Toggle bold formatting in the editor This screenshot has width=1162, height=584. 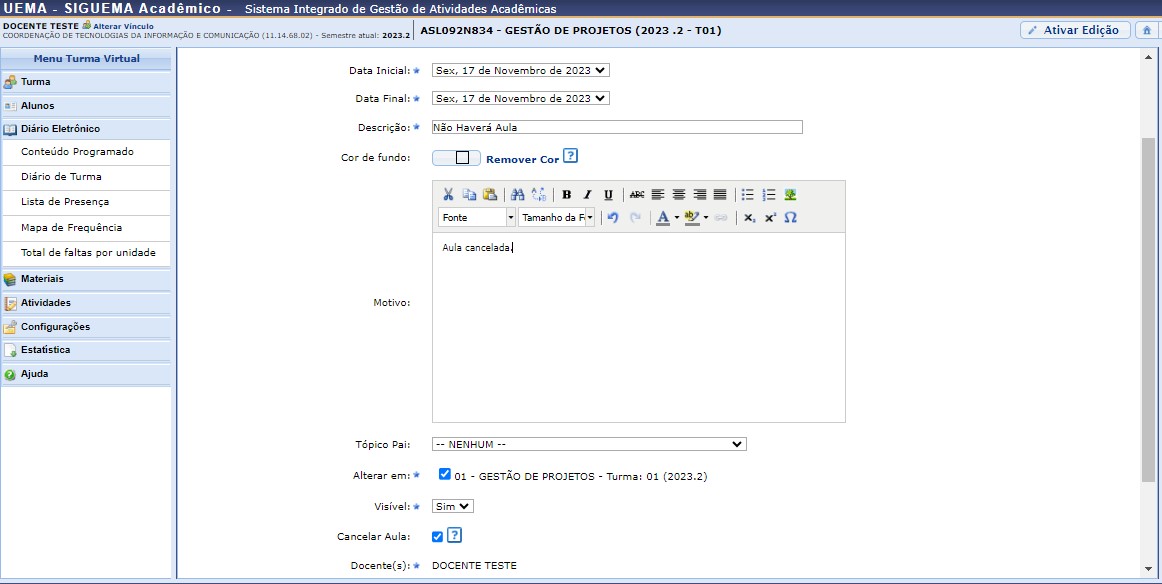(x=566, y=195)
